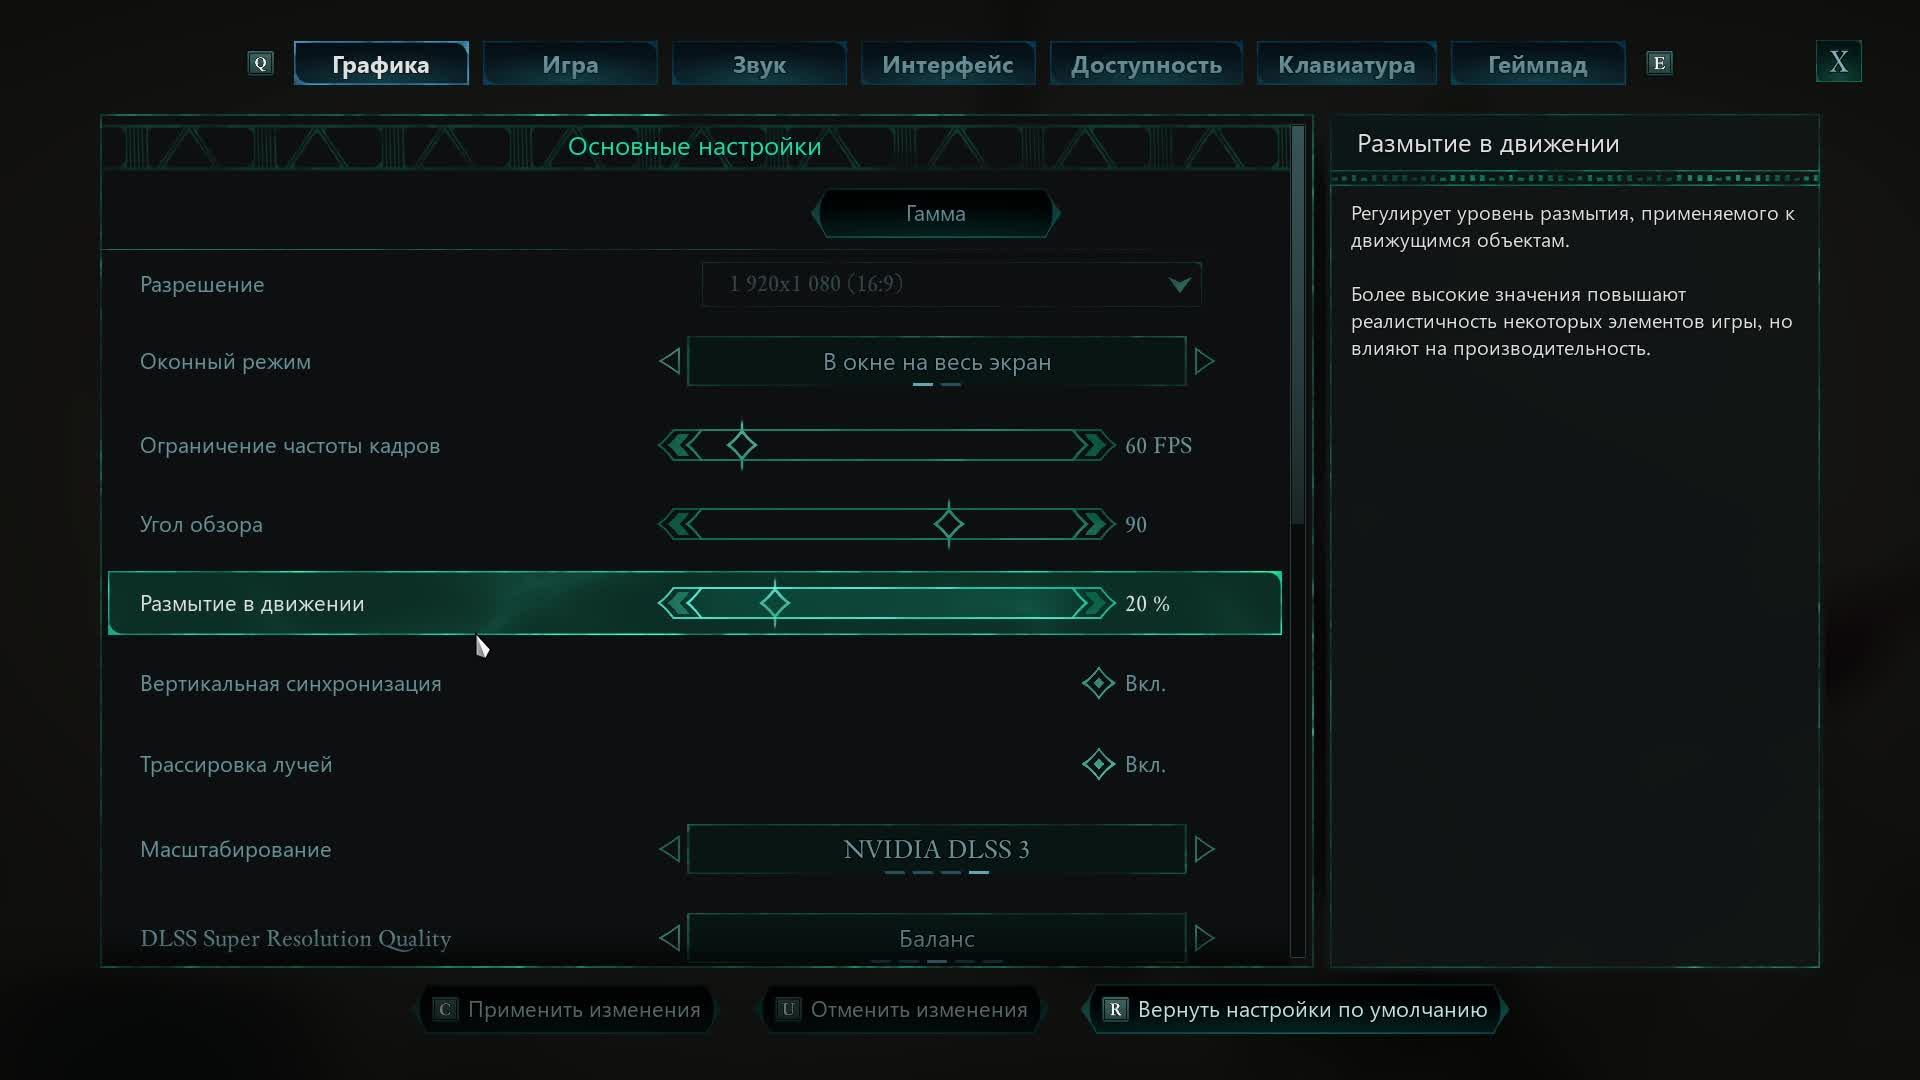Click the E shoulder button icon

point(1660,62)
